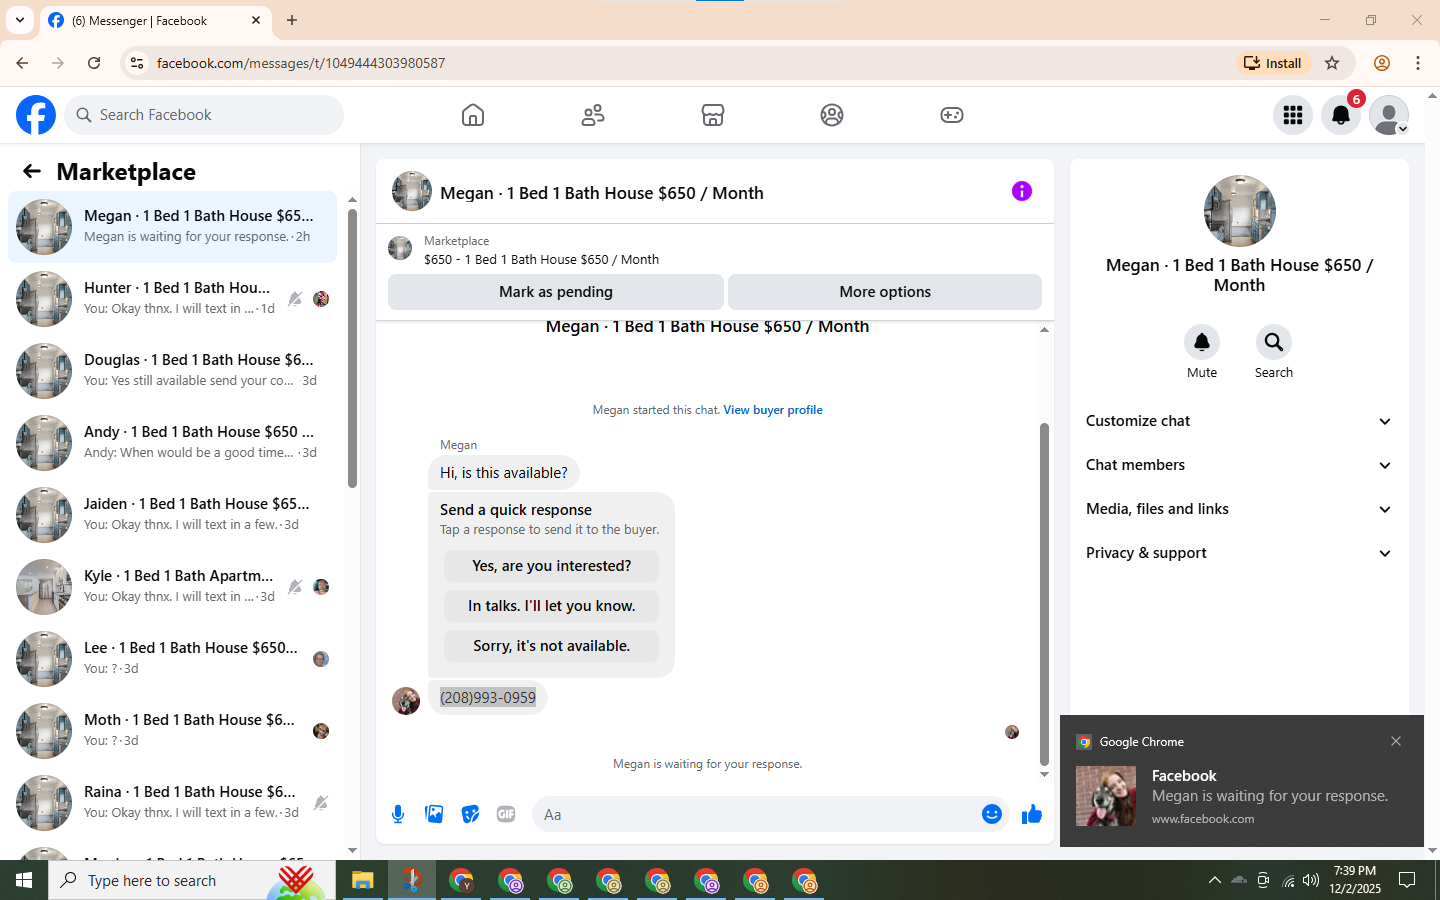Expand the Customize chat section
The image size is (1440, 900).
tap(1239, 421)
